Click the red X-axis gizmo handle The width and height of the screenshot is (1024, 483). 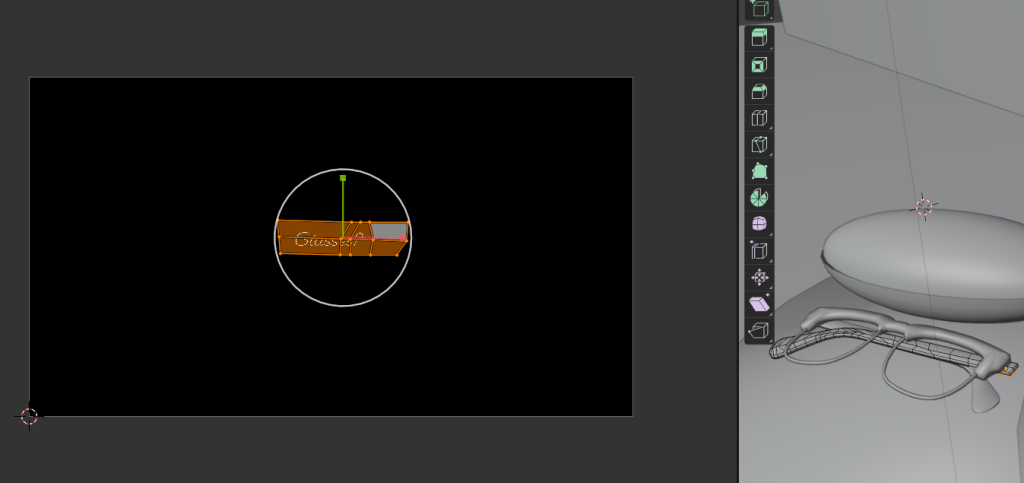[404, 238]
